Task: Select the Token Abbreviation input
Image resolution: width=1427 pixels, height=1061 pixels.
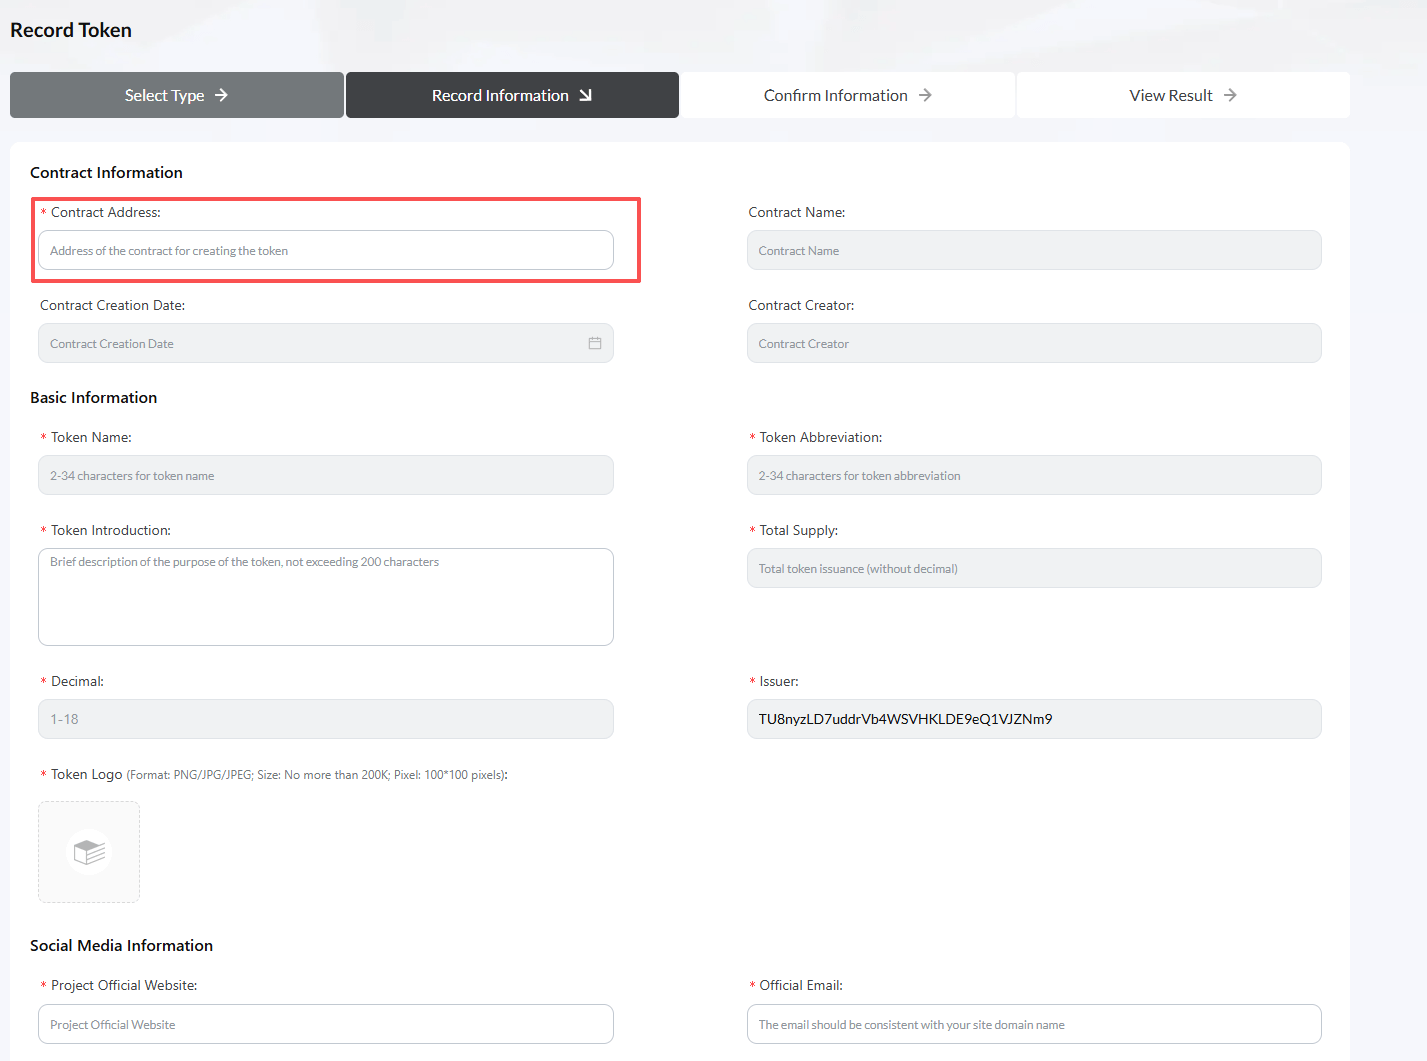Action: pyautogui.click(x=1033, y=475)
